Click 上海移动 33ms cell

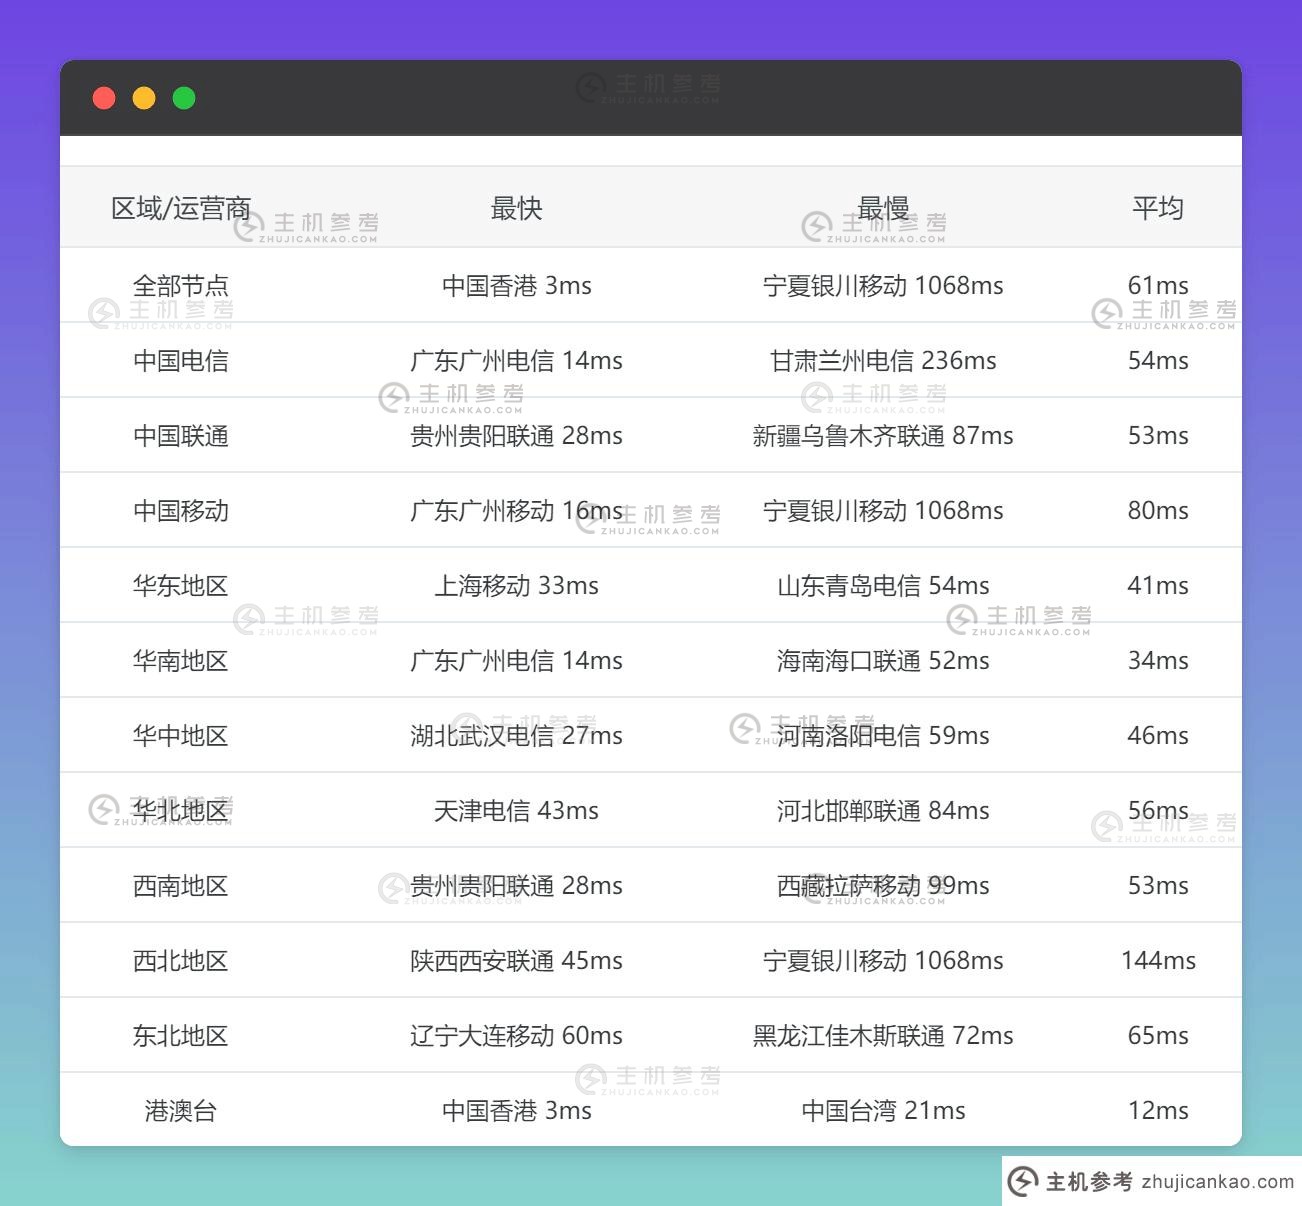516,586
